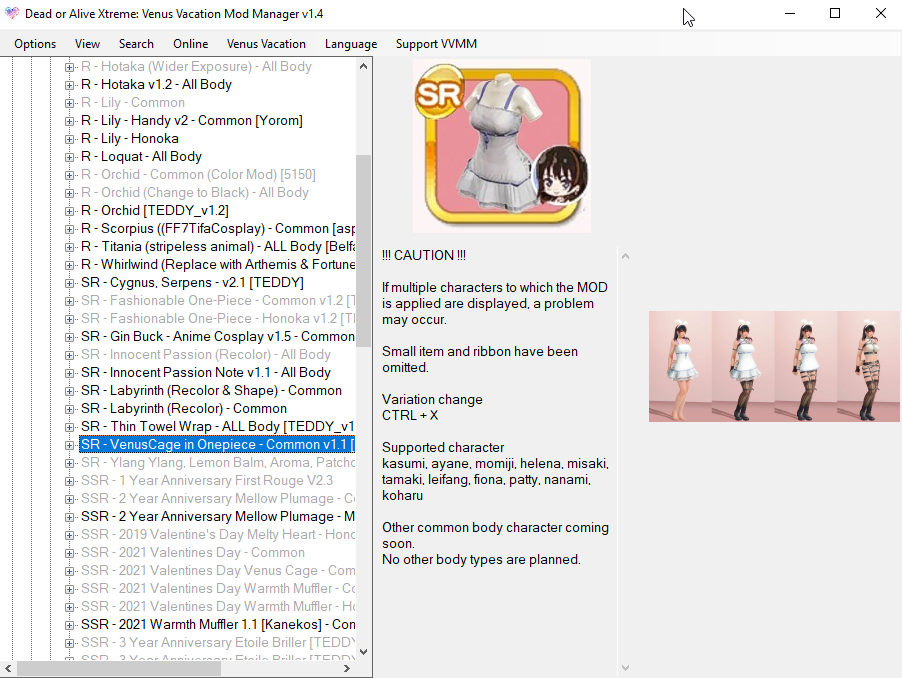Select SR - Fashionable One-Piece - Honoka v1.2
Image resolution: width=902 pixels, height=678 pixels.
point(217,319)
